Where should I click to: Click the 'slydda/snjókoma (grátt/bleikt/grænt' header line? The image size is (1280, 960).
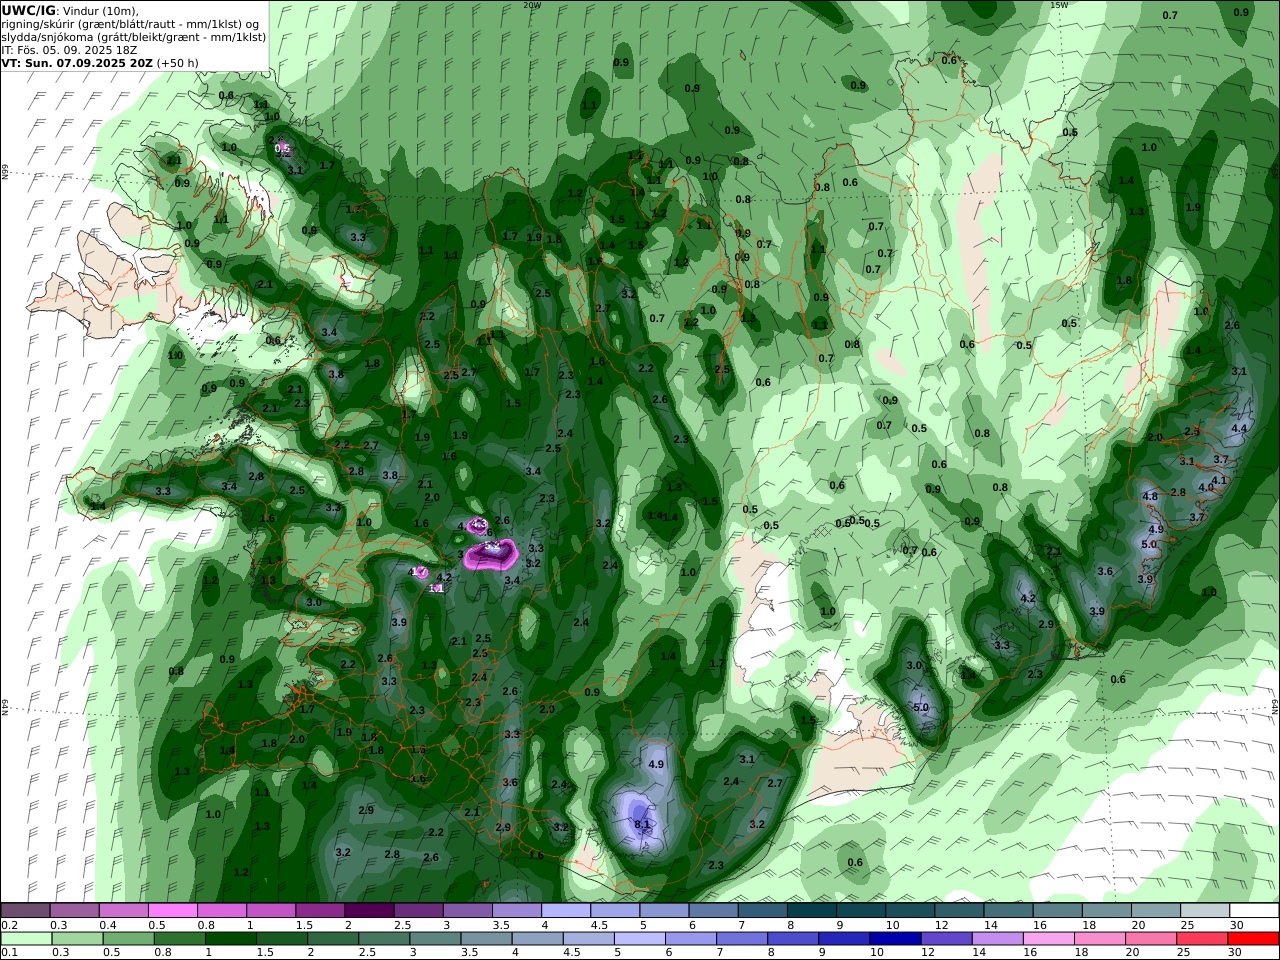(134, 36)
